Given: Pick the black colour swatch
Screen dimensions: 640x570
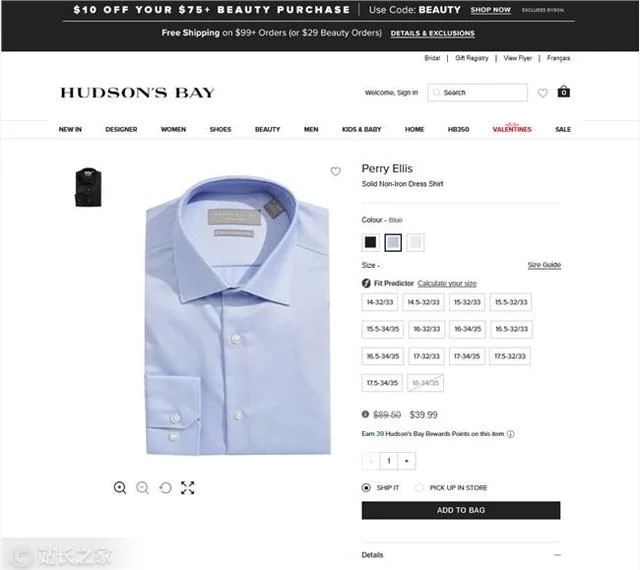Looking at the screenshot, I should pyautogui.click(x=371, y=243).
